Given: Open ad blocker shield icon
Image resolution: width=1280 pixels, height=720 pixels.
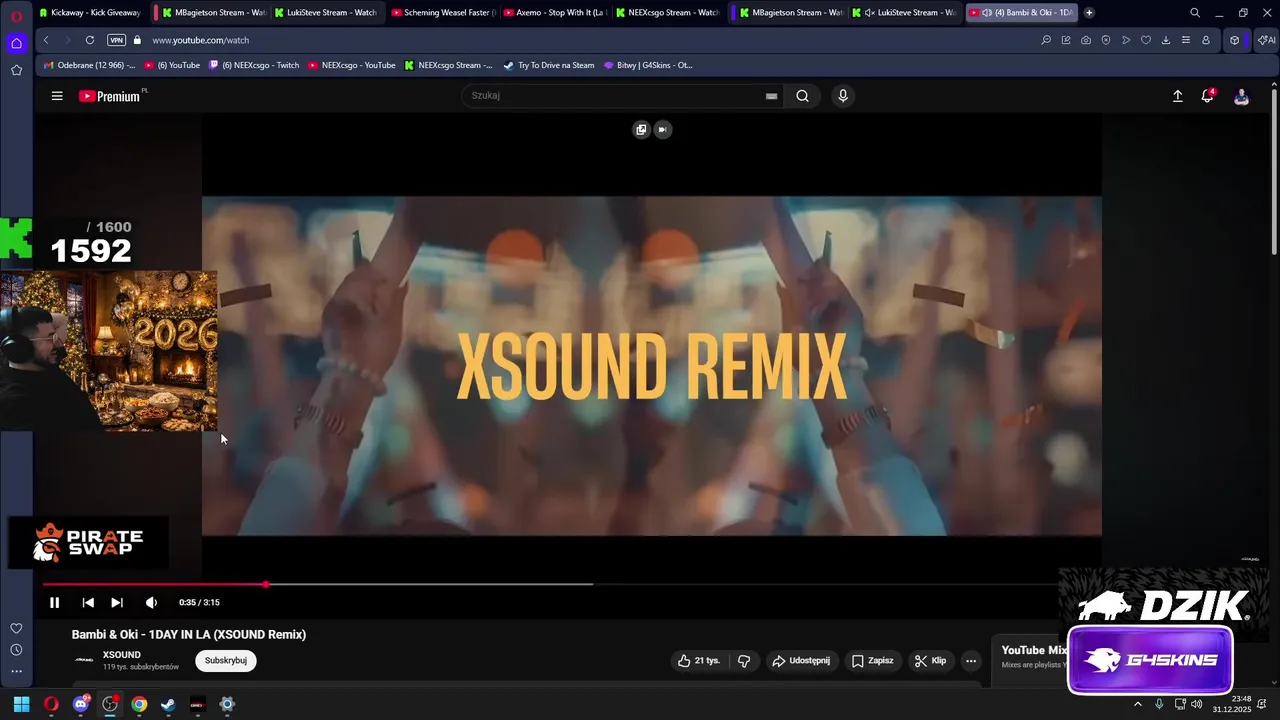Looking at the screenshot, I should pyautogui.click(x=1106, y=40).
